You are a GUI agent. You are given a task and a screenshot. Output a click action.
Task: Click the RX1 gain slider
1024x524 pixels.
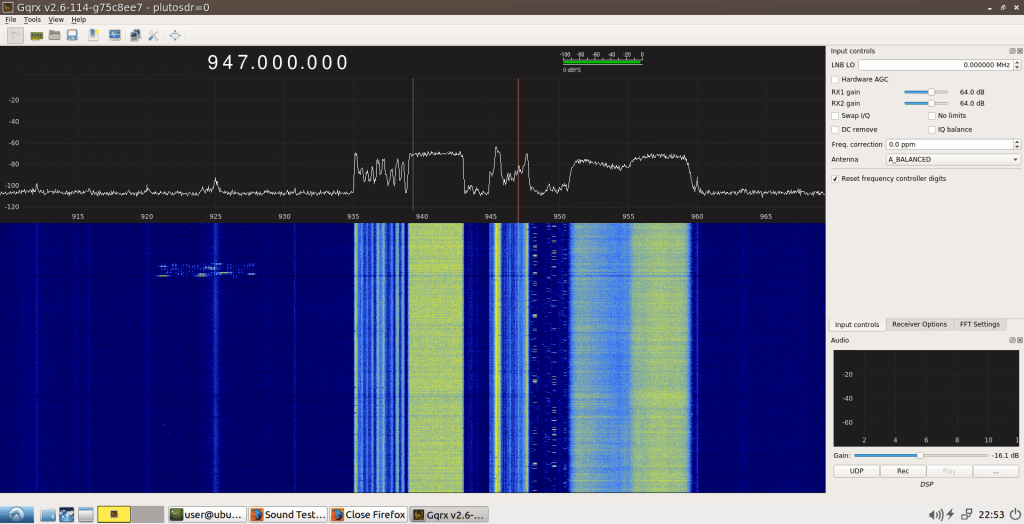coord(926,91)
